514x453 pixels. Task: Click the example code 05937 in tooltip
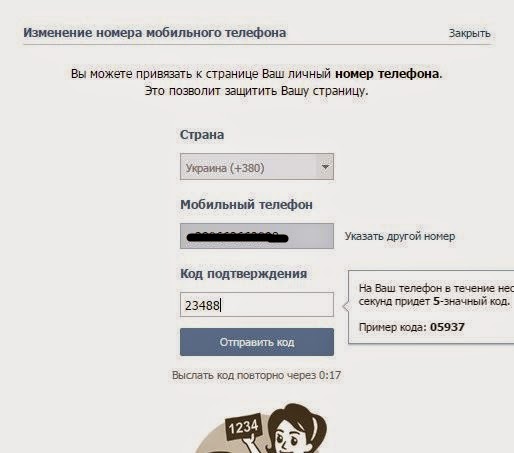pyautogui.click(x=447, y=327)
